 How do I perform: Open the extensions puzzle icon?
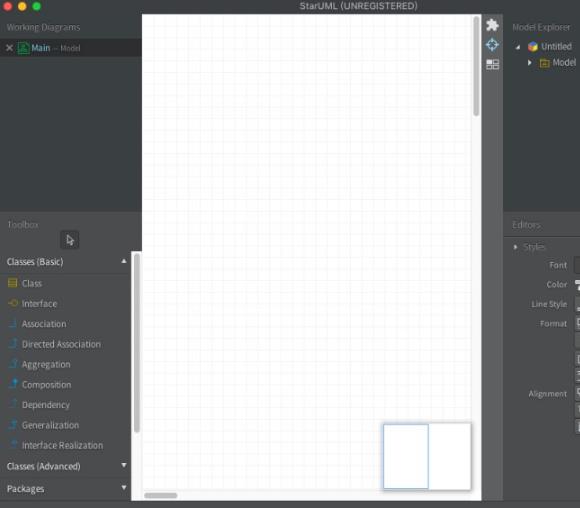(492, 25)
